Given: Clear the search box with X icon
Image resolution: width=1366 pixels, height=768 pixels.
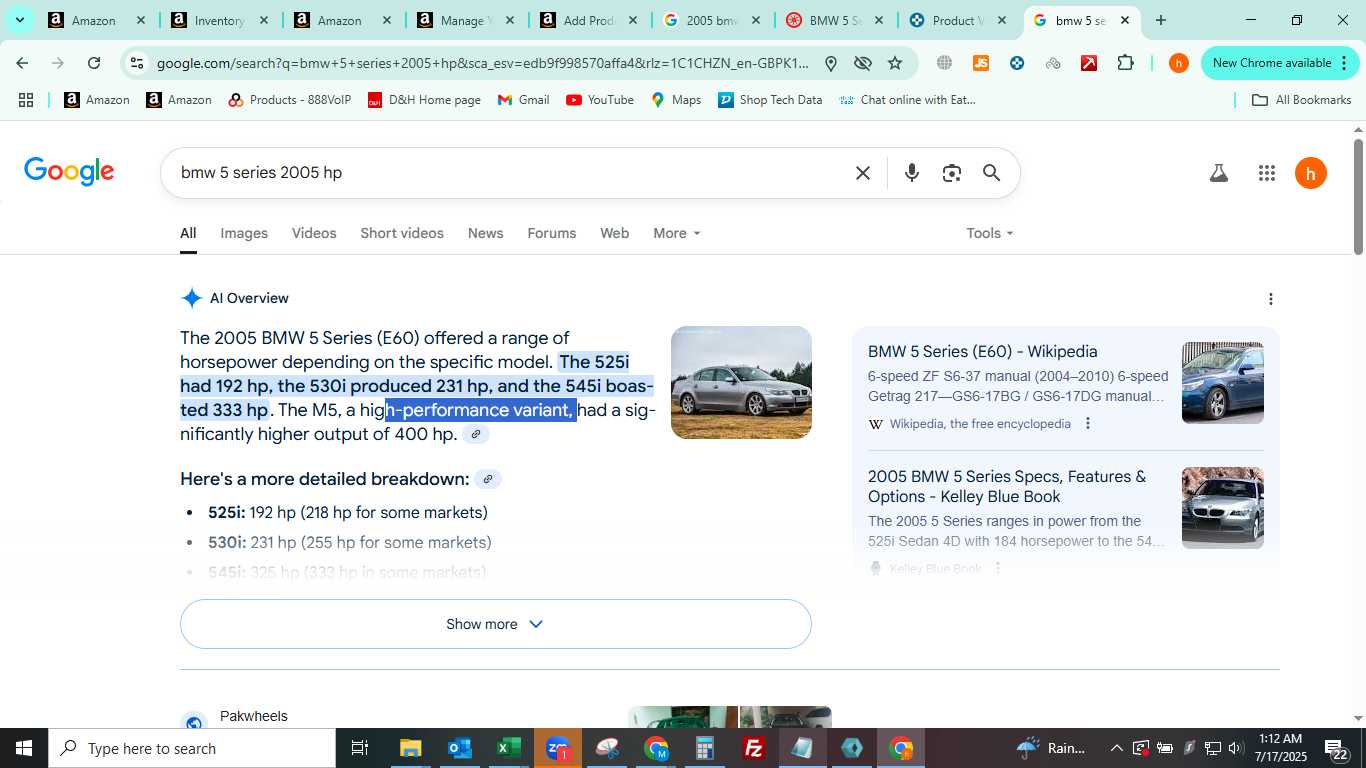Looking at the screenshot, I should tap(863, 173).
